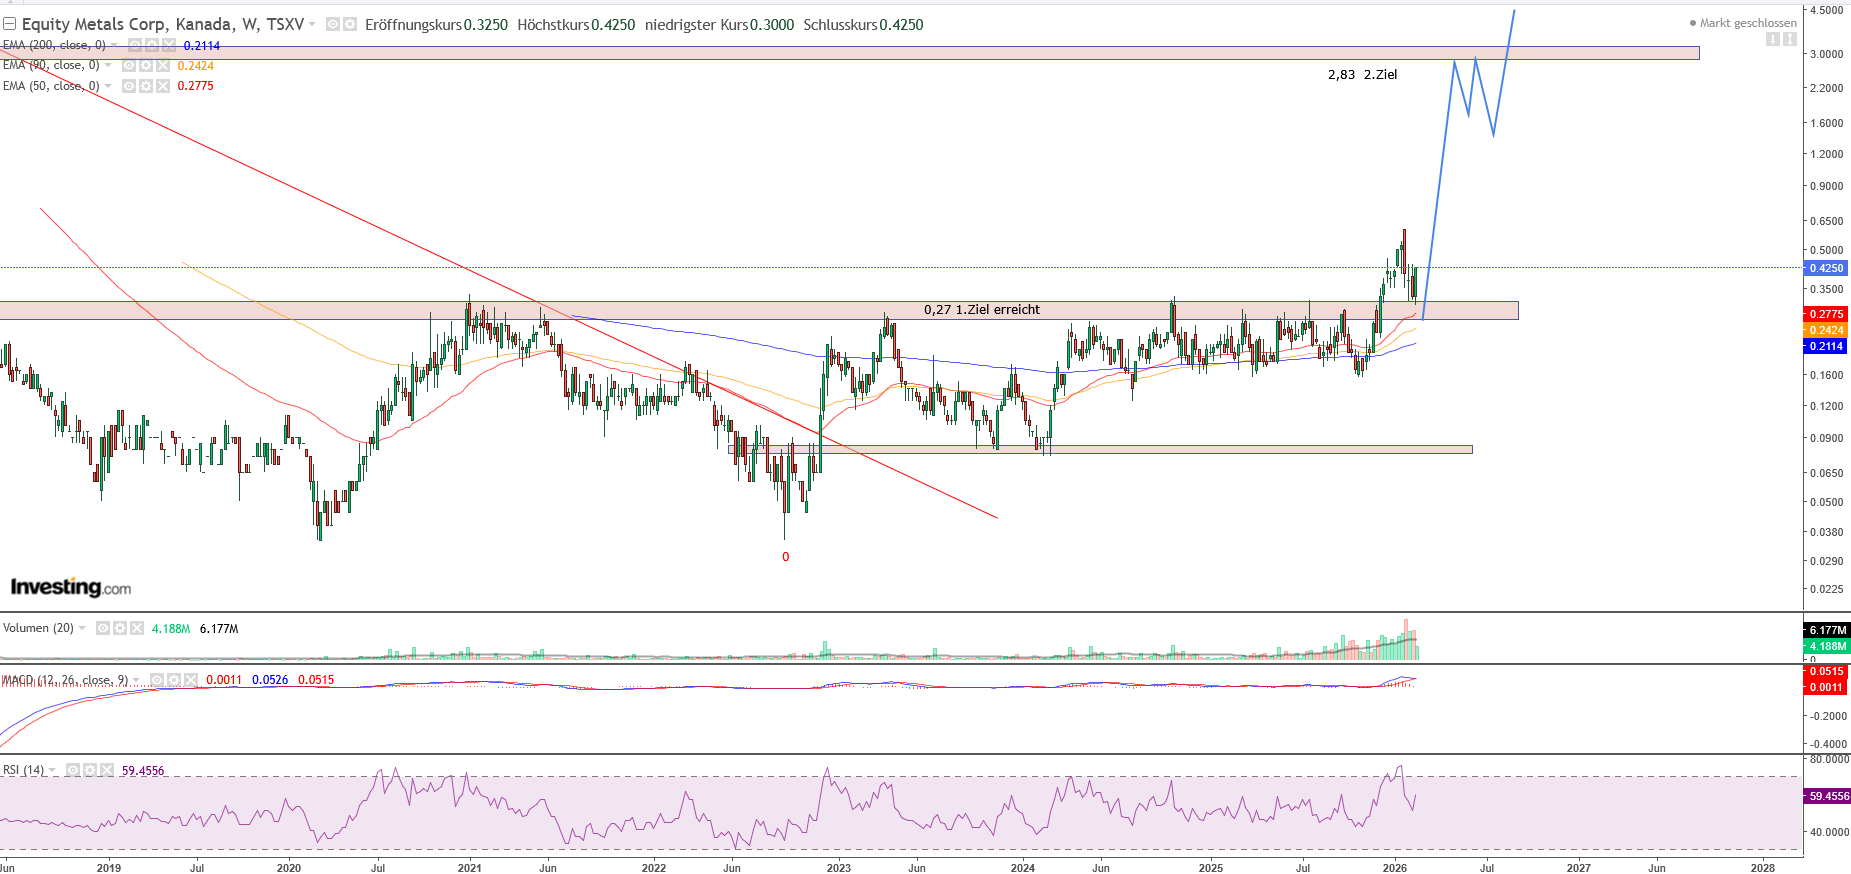Image resolution: width=1851 pixels, height=874 pixels.
Task: Click the 0.4250 current price label
Action: click(1826, 268)
